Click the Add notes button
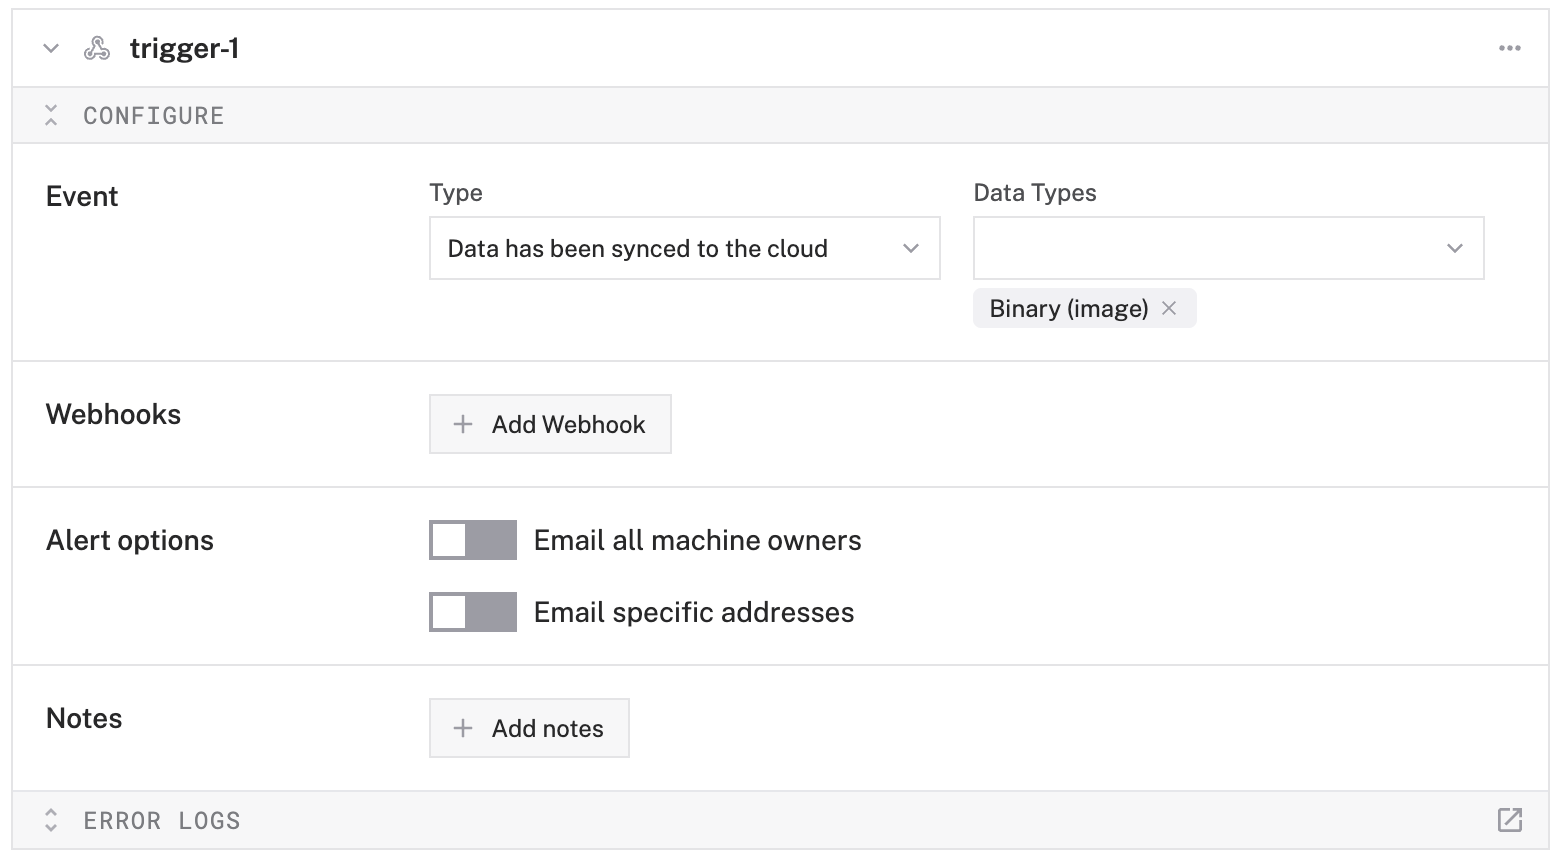Image resolution: width=1562 pixels, height=862 pixels. click(529, 728)
